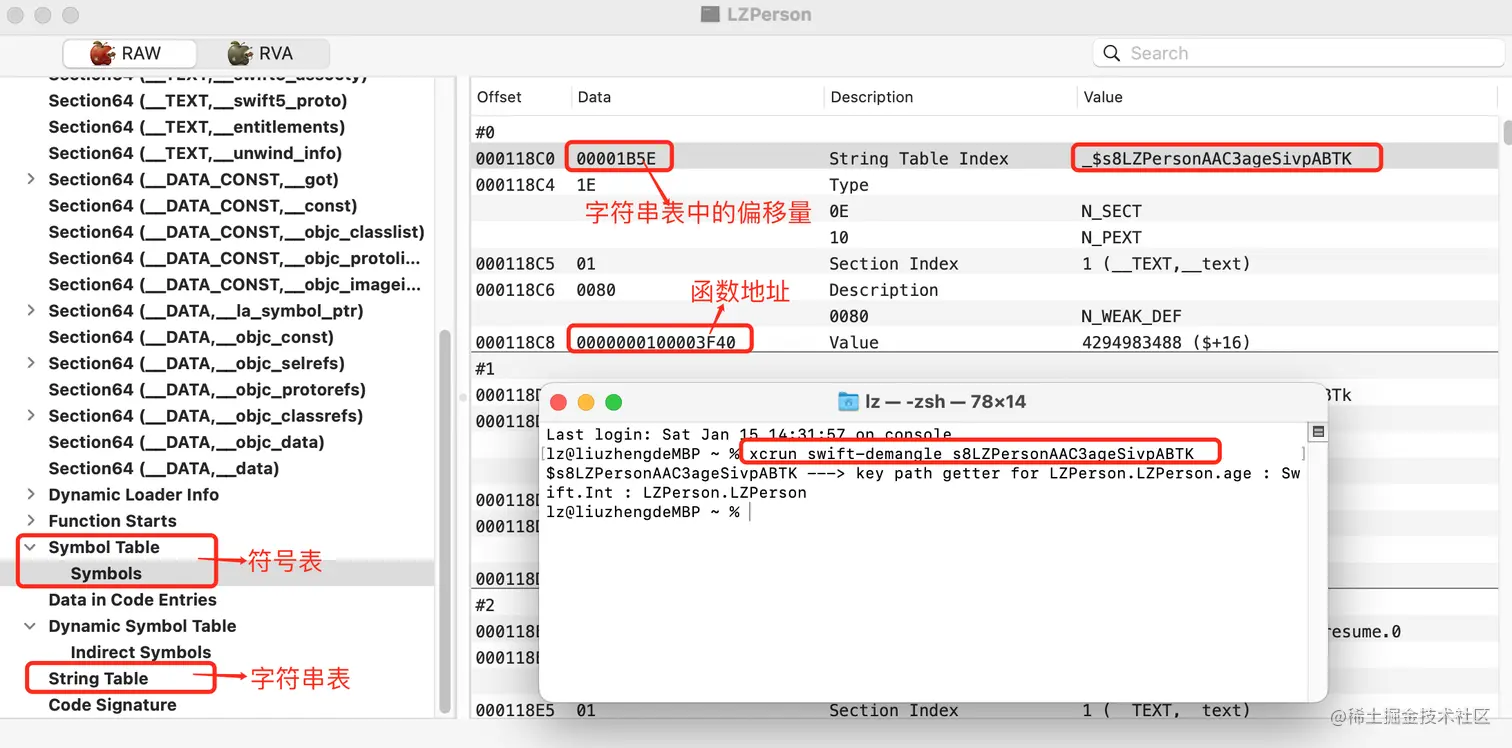
Task: Select Section64 (__DATA,__objc_protorefs)
Action: (x=207, y=390)
